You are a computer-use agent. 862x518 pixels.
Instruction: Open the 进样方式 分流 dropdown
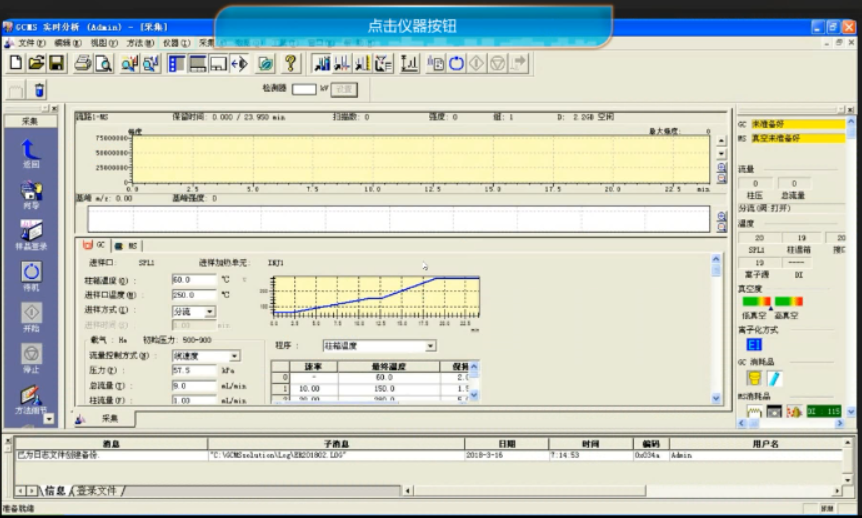[x=210, y=312]
